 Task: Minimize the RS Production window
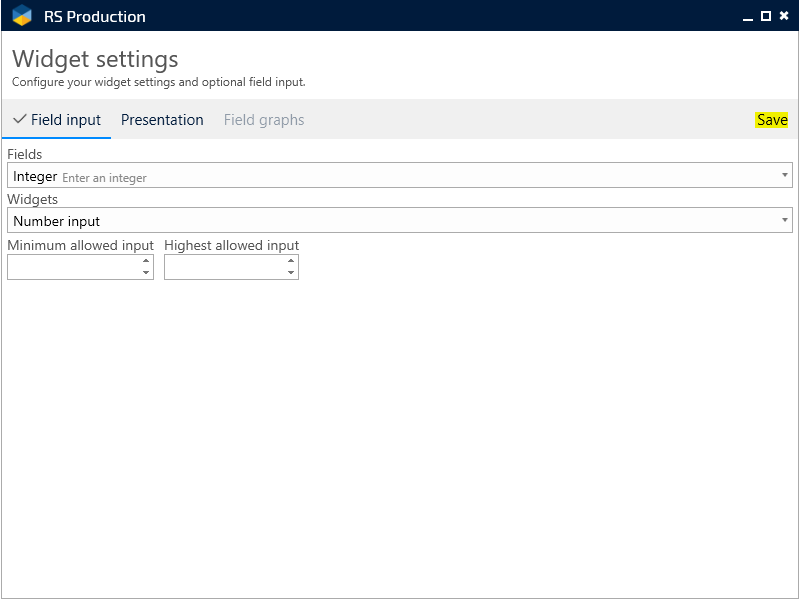[x=748, y=16]
